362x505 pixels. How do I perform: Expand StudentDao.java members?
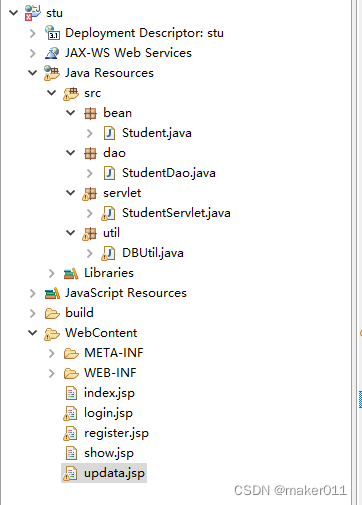click(90, 173)
